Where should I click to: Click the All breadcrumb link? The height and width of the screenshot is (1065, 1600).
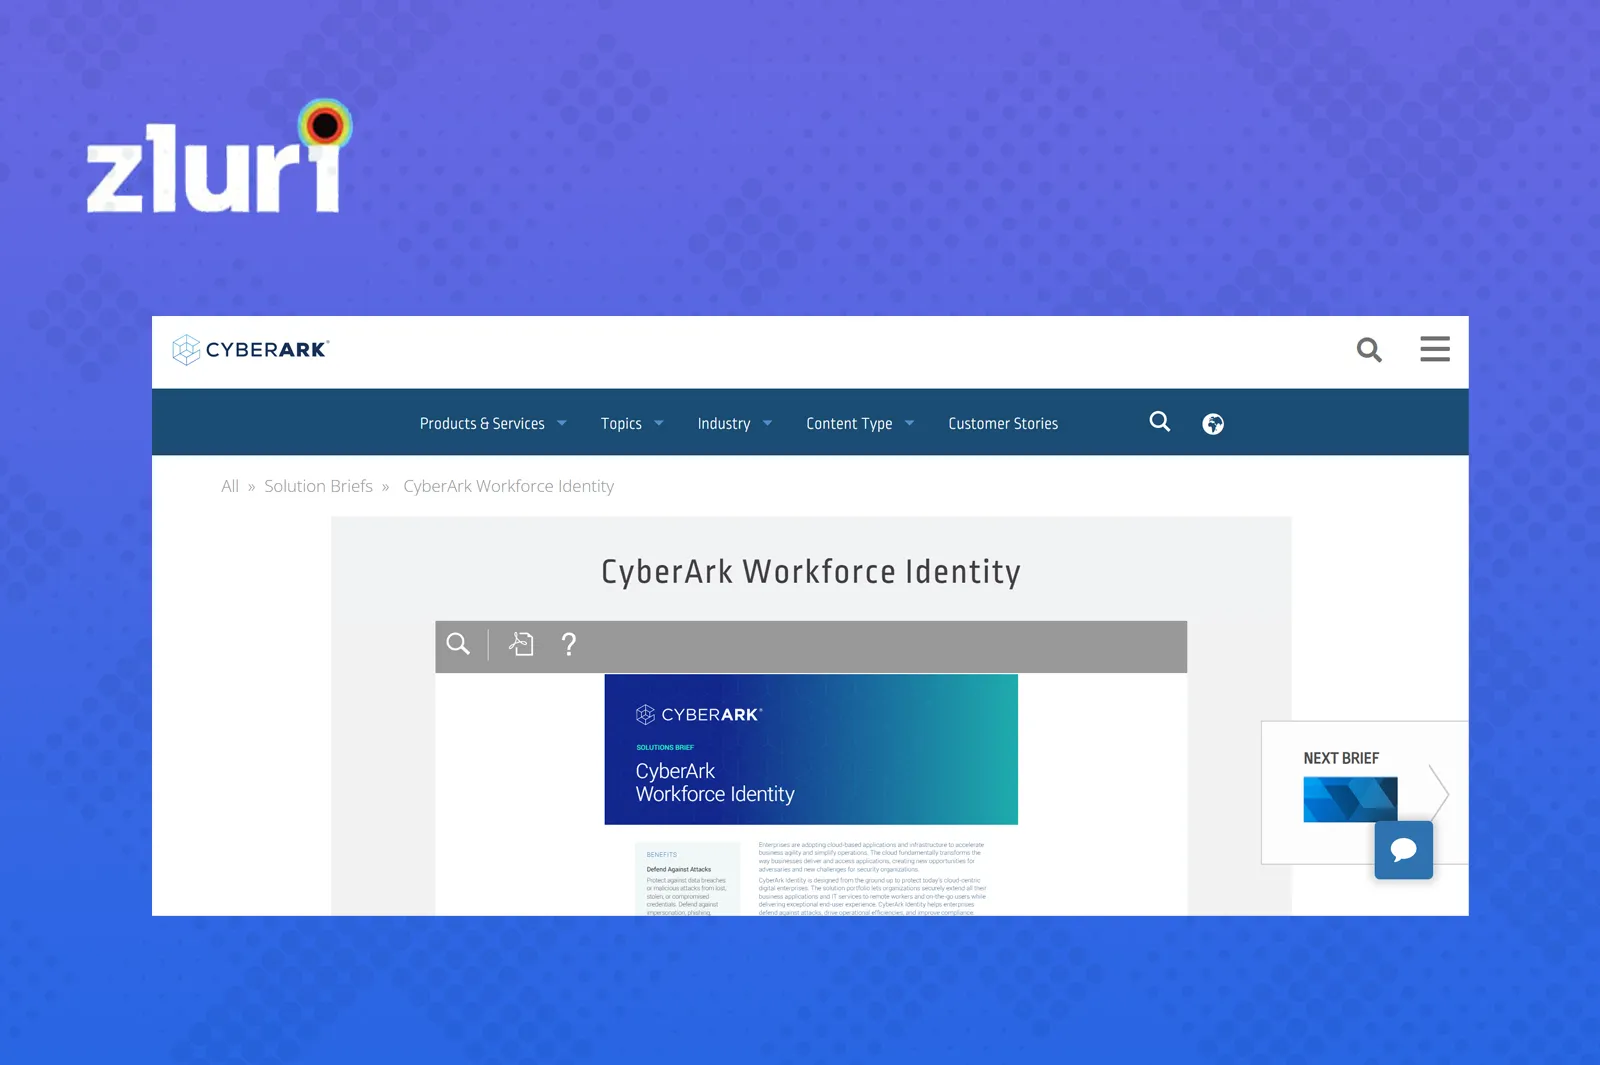[x=230, y=486]
